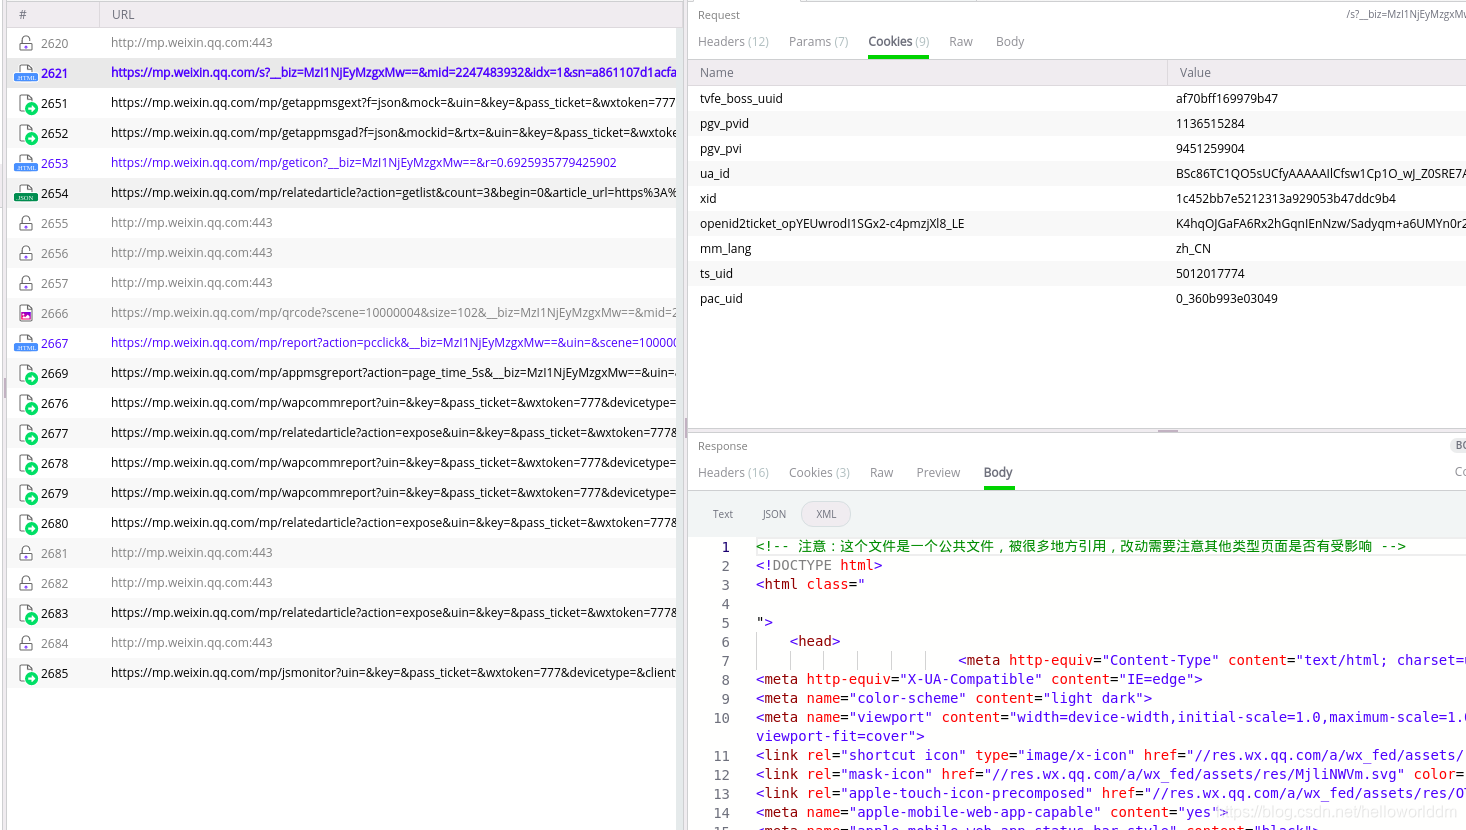
Task: Click the document icon of request 2679
Action: click(28, 493)
